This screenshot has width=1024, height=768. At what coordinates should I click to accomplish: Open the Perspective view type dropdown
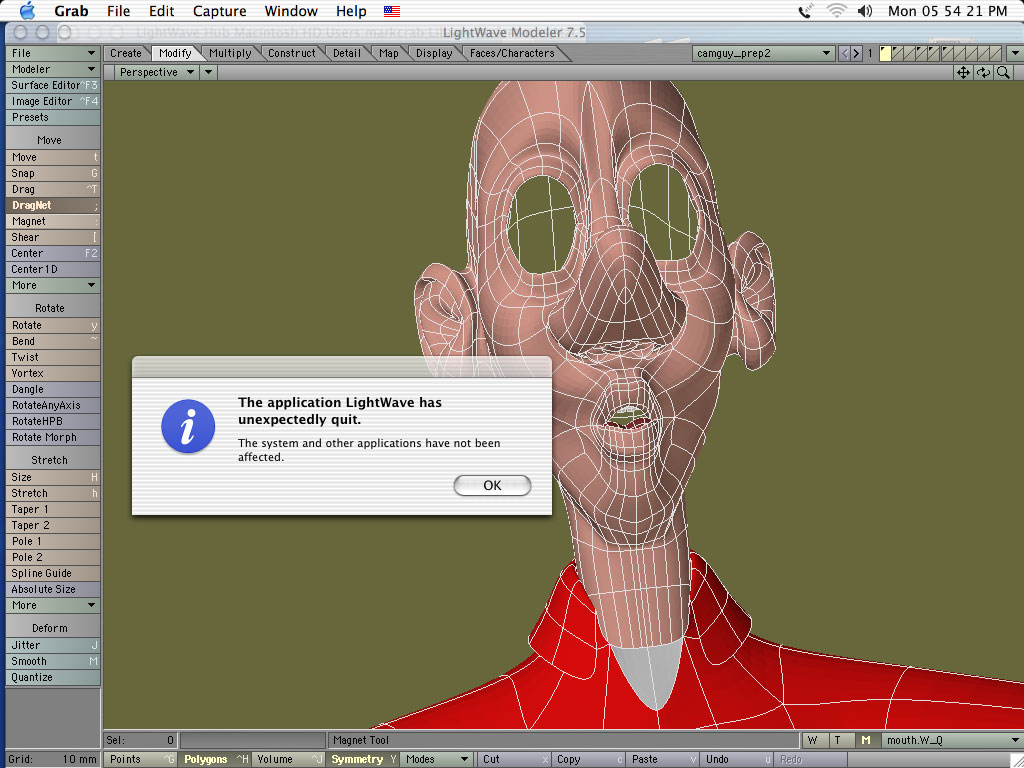pyautogui.click(x=156, y=72)
